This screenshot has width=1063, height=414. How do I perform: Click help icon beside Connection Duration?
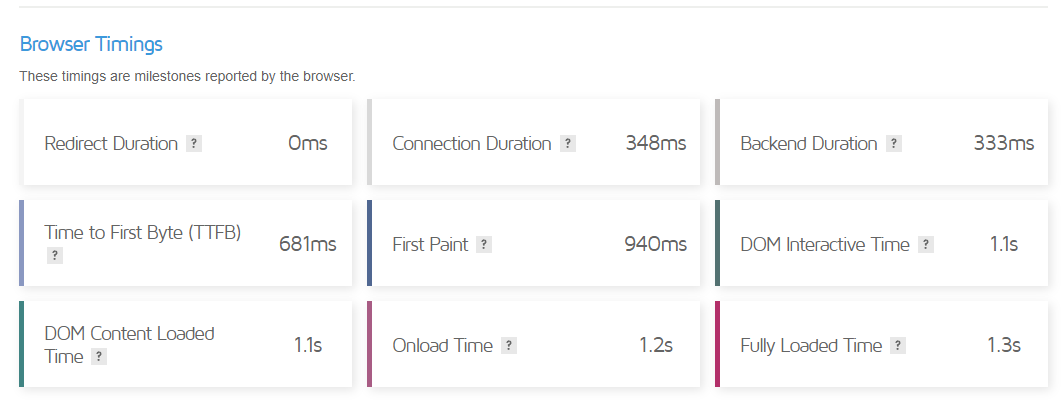568,144
